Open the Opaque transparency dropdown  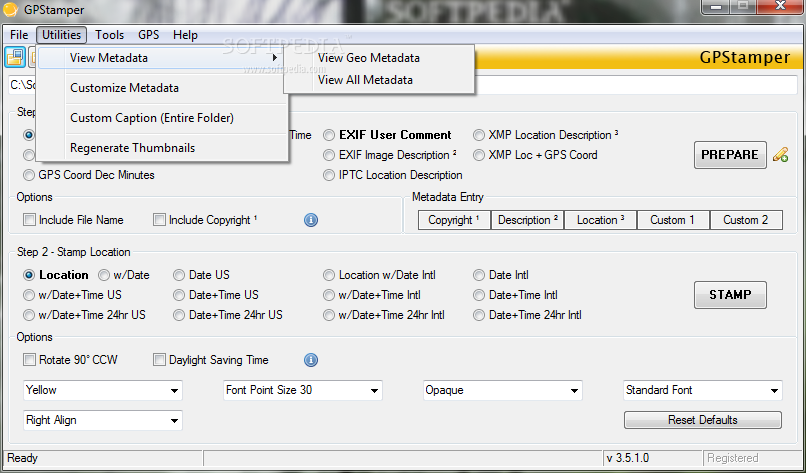(x=502, y=390)
